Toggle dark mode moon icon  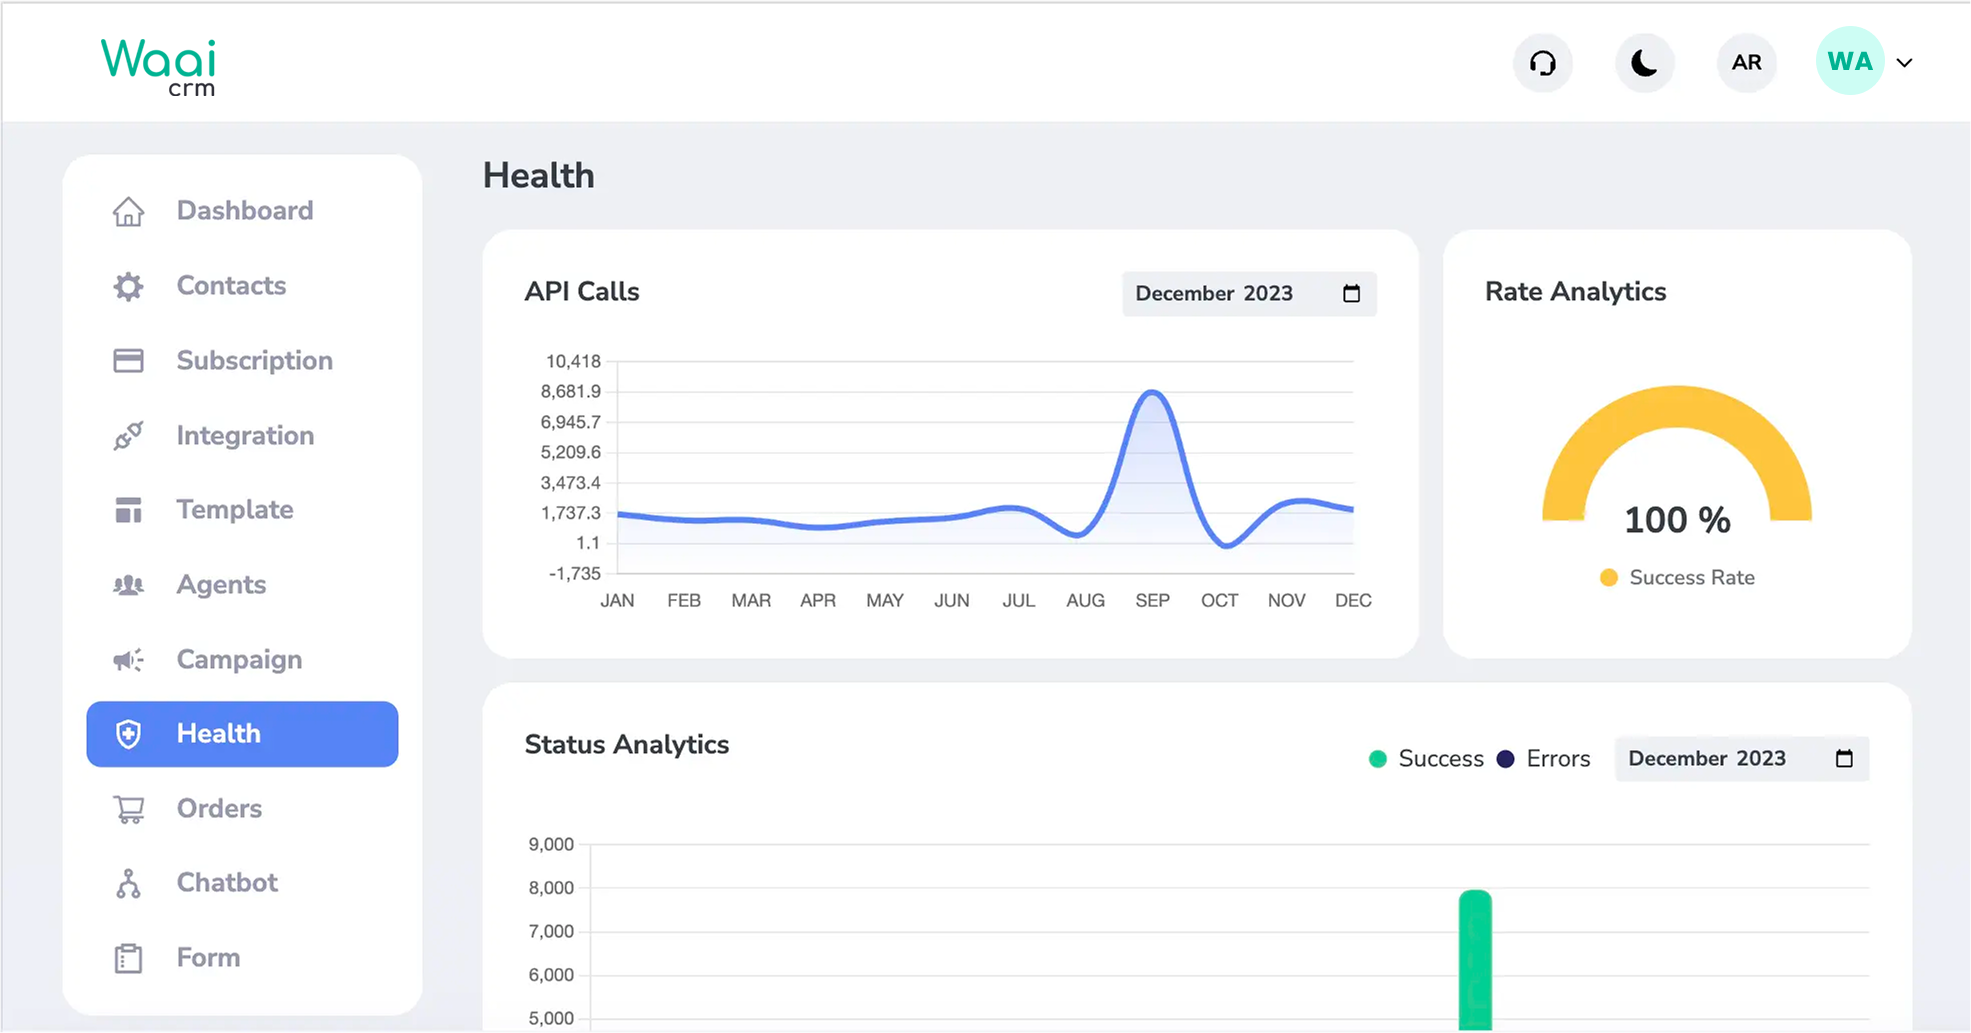1645,63
